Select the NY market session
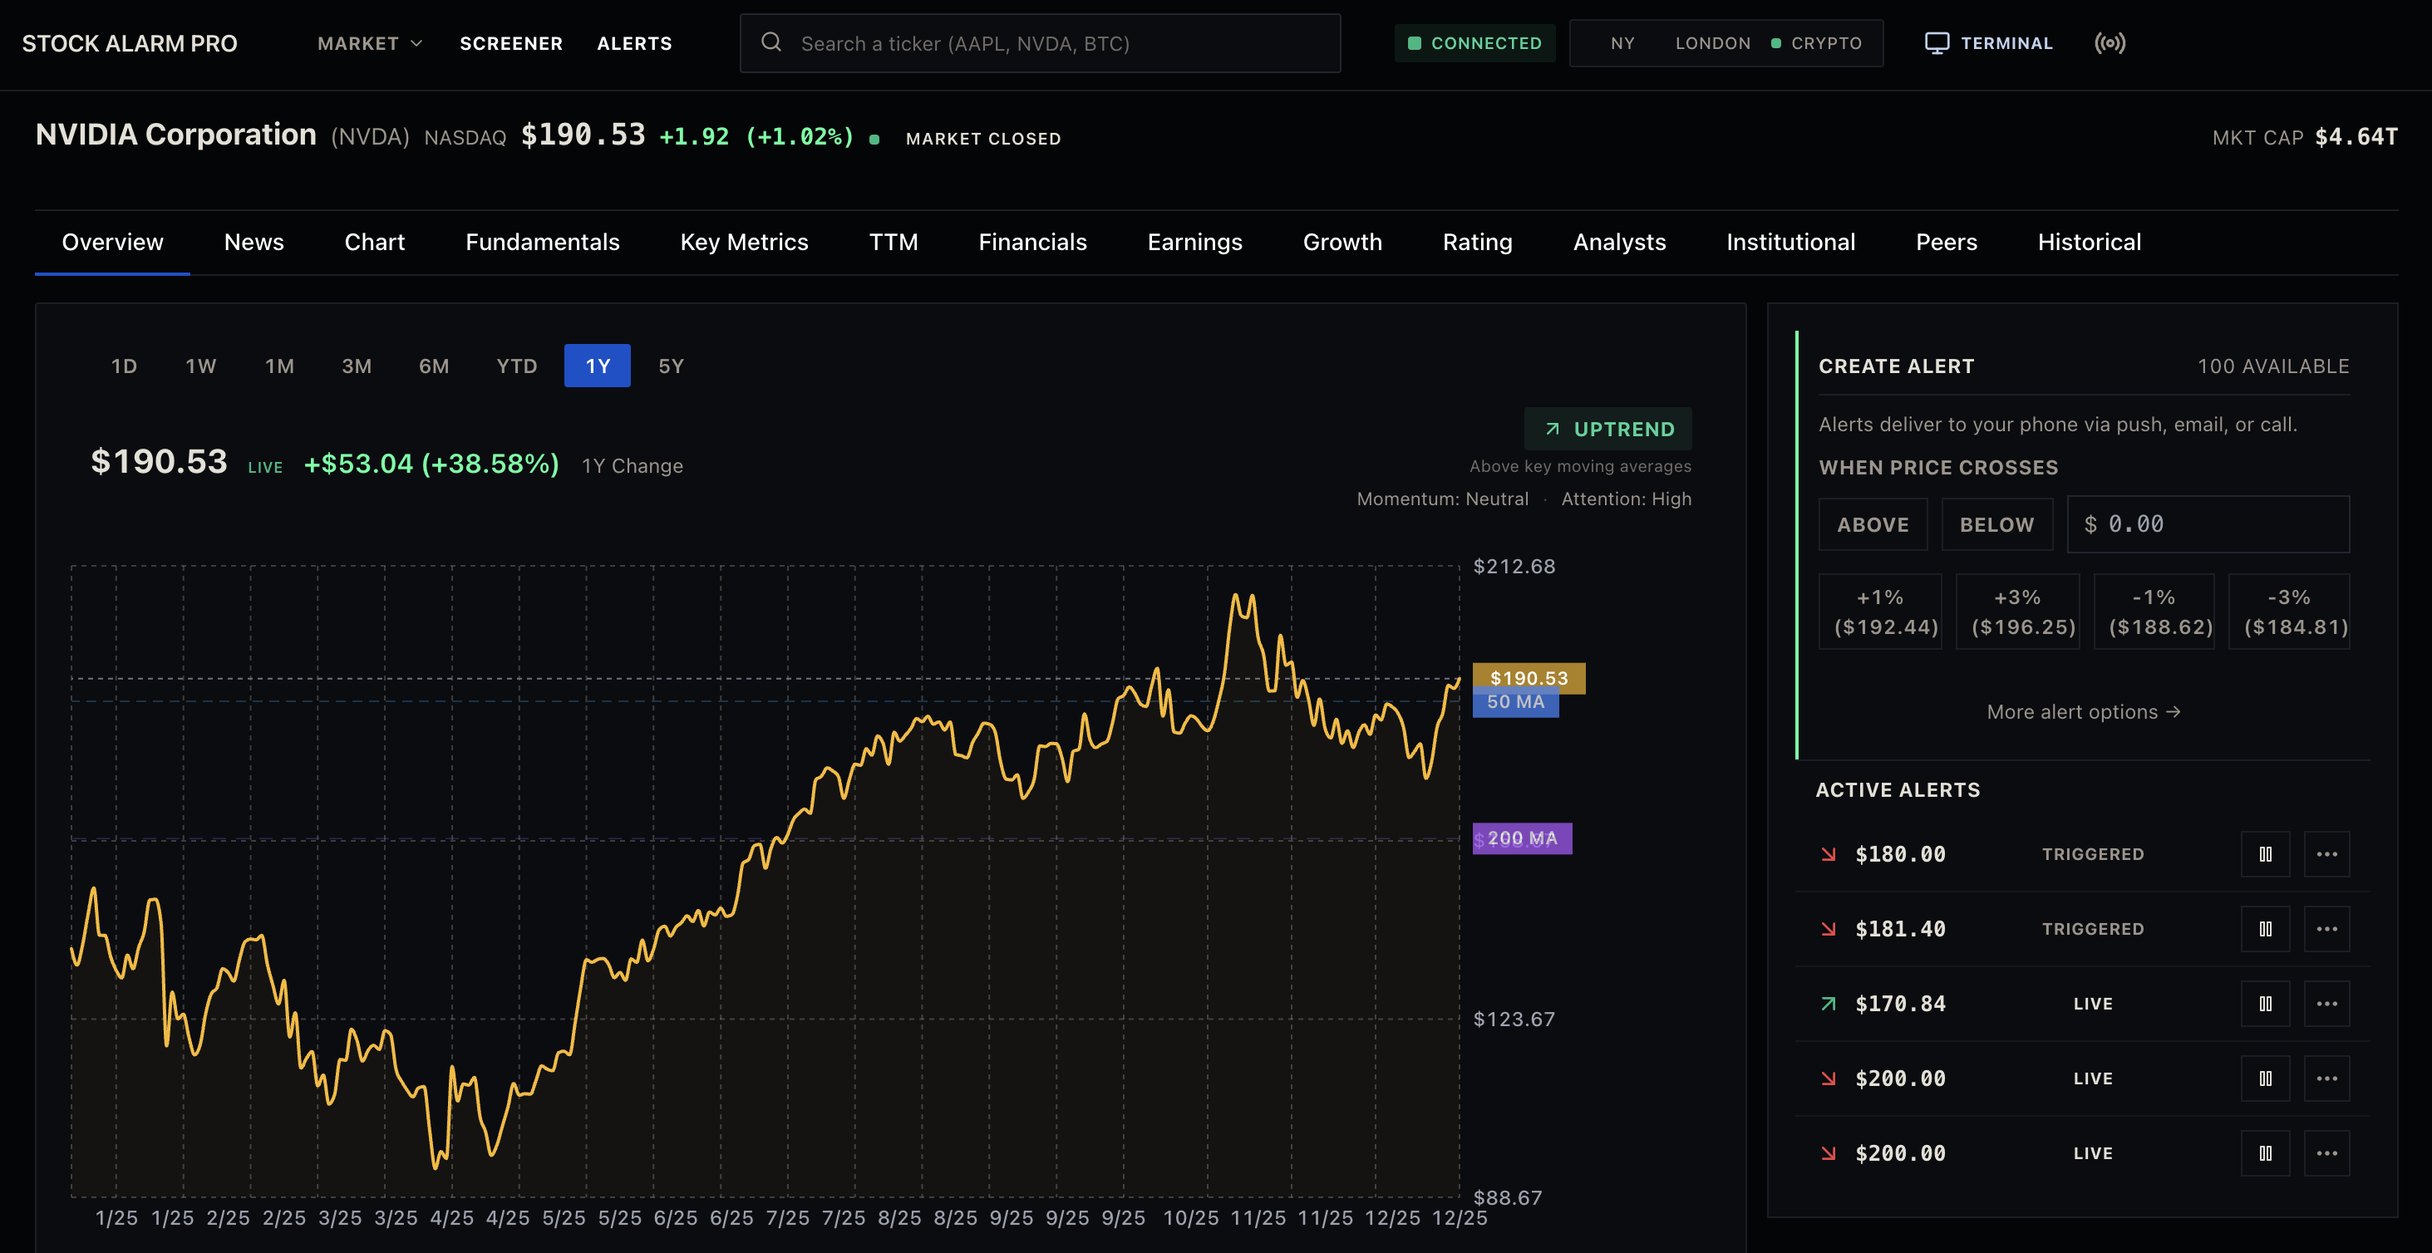2432x1253 pixels. [x=1622, y=43]
